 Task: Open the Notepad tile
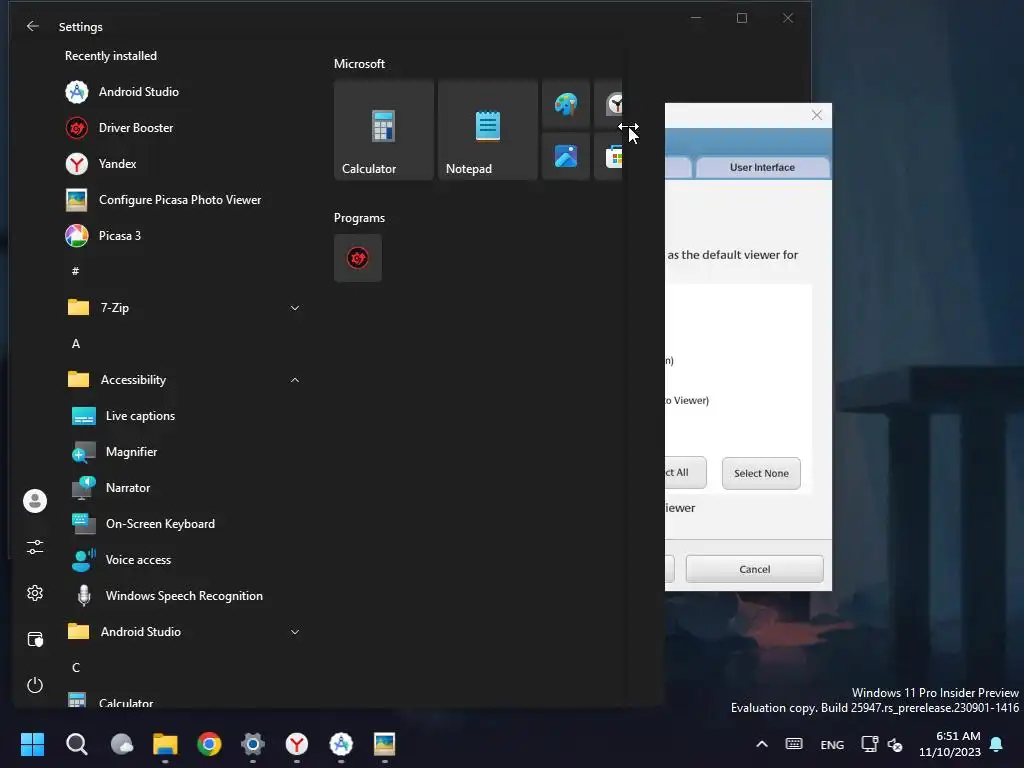488,130
